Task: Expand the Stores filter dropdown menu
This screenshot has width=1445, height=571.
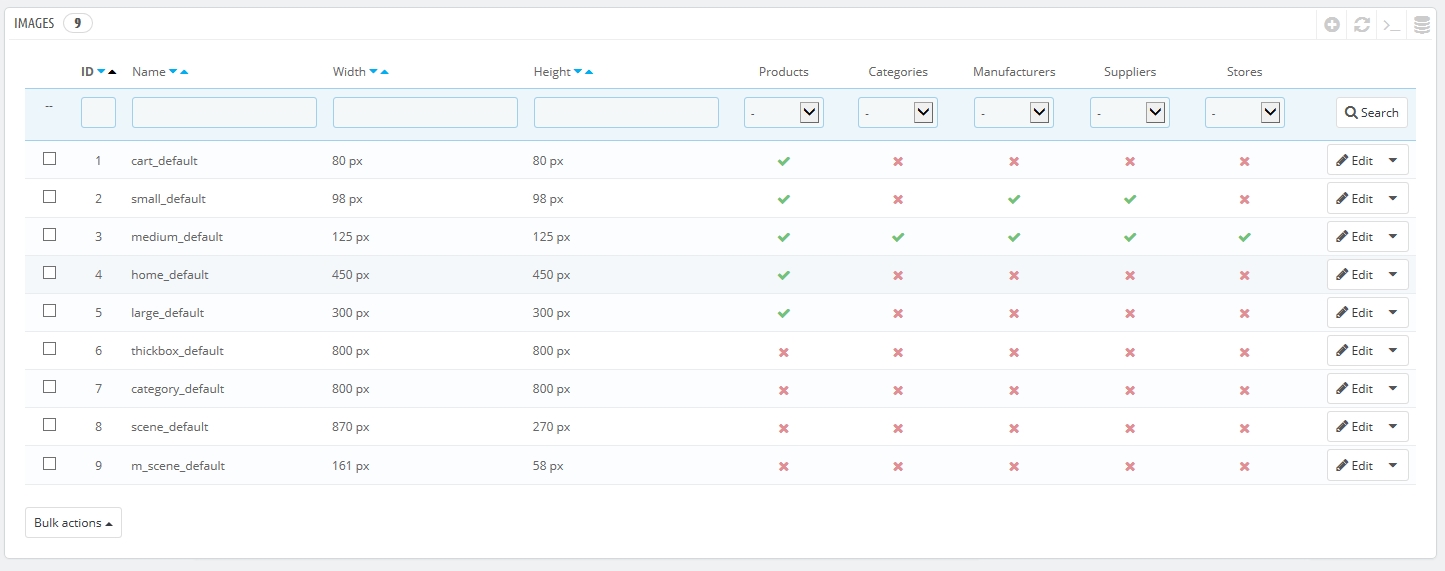Action: [x=1244, y=113]
